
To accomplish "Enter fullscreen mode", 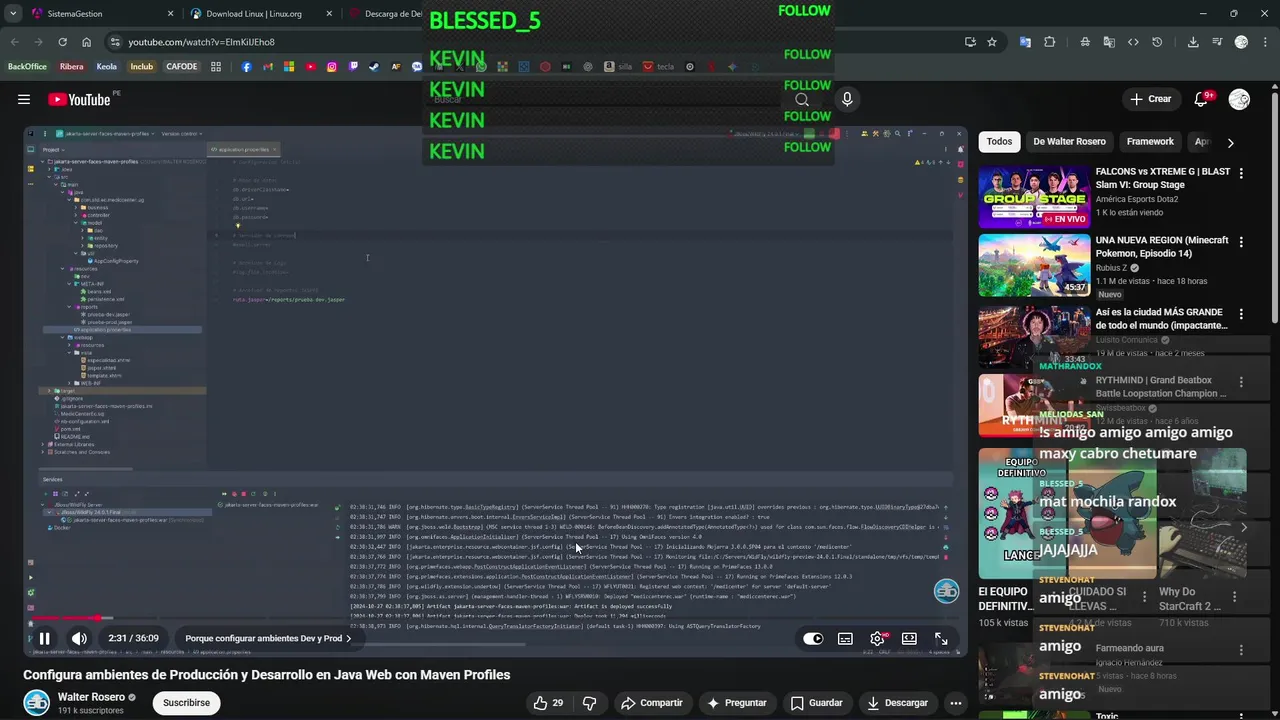I will point(941,639).
